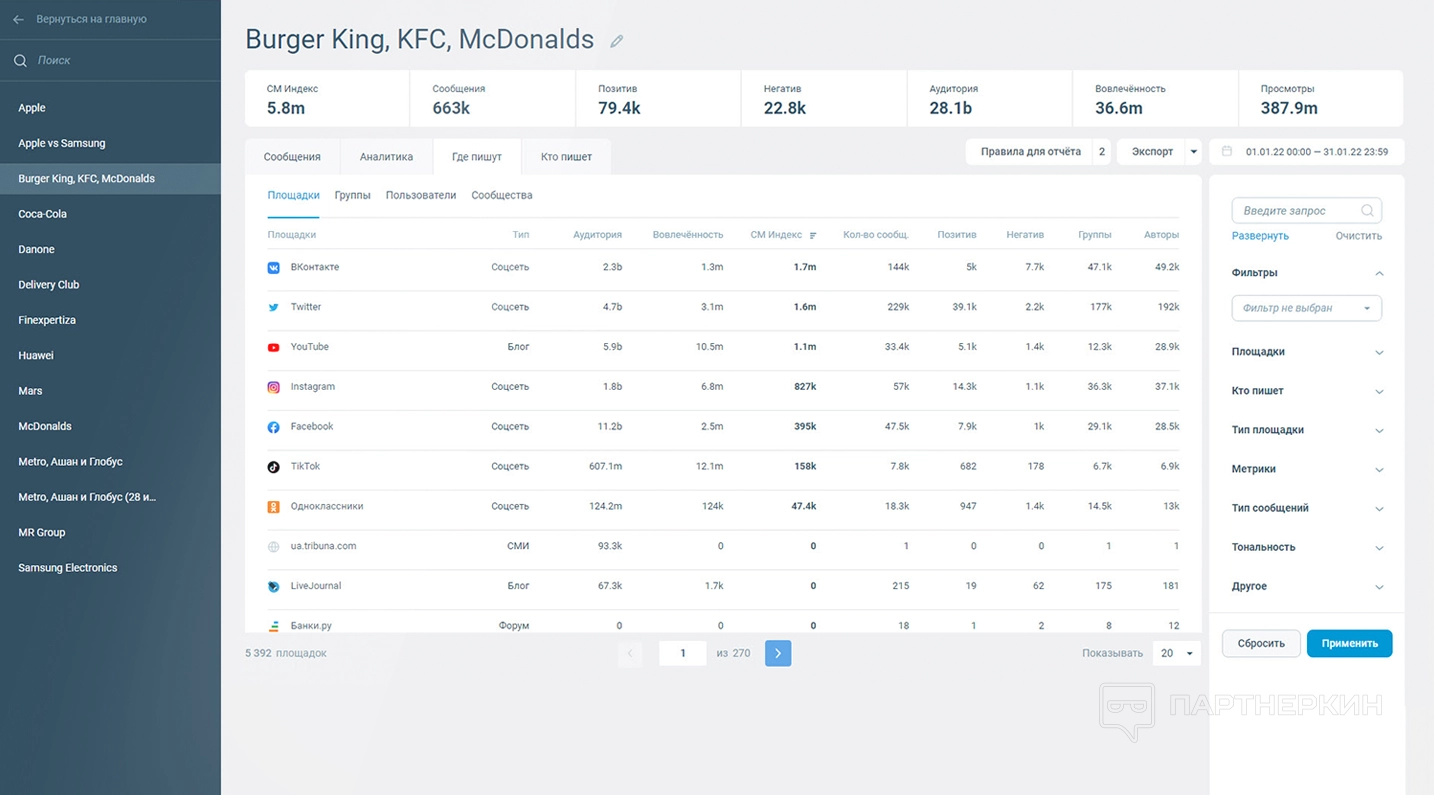Screen dimensions: 1434x795
Task: Collapse the Фильтры section
Action: pos(1379,273)
